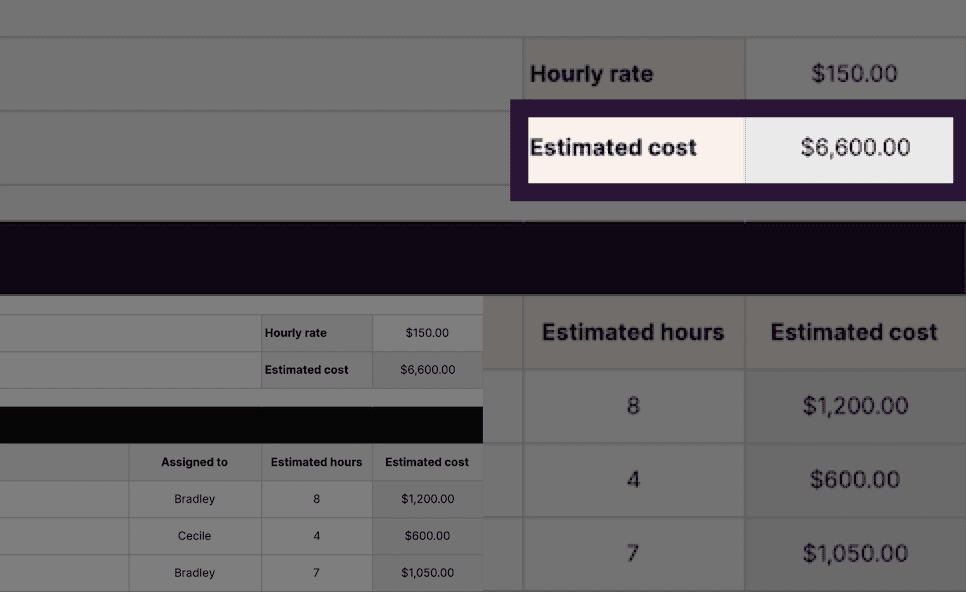
Task: Select the large cell showing 8 hours
Action: coord(633,406)
